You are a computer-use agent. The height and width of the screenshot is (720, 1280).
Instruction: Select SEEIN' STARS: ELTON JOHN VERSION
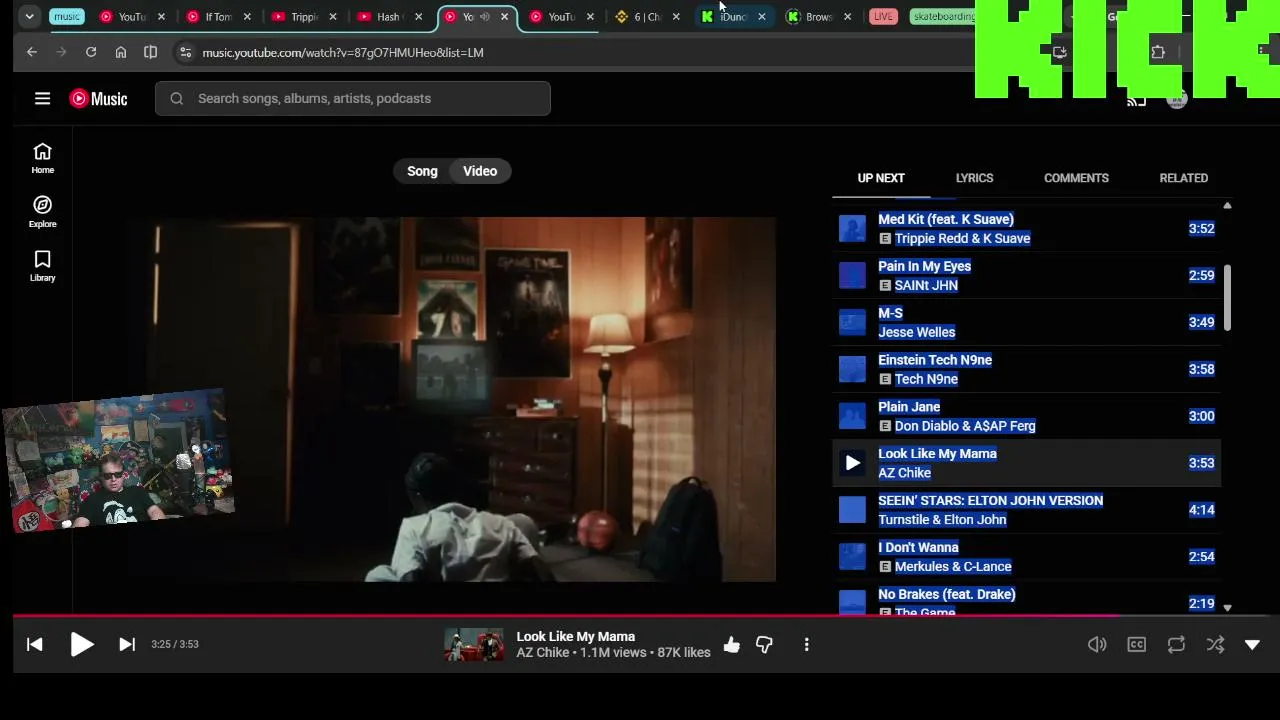coord(1026,510)
